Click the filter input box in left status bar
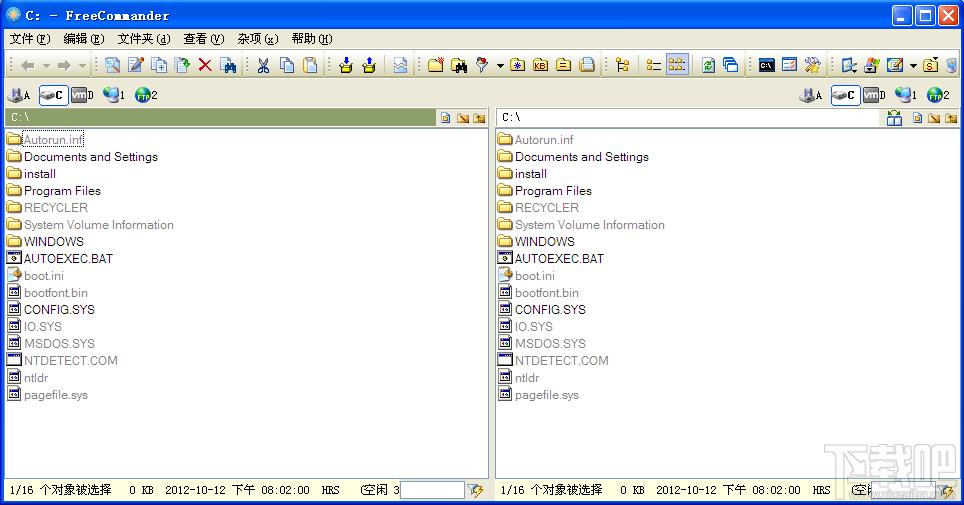Screen dimensions: 964x505 [432, 490]
